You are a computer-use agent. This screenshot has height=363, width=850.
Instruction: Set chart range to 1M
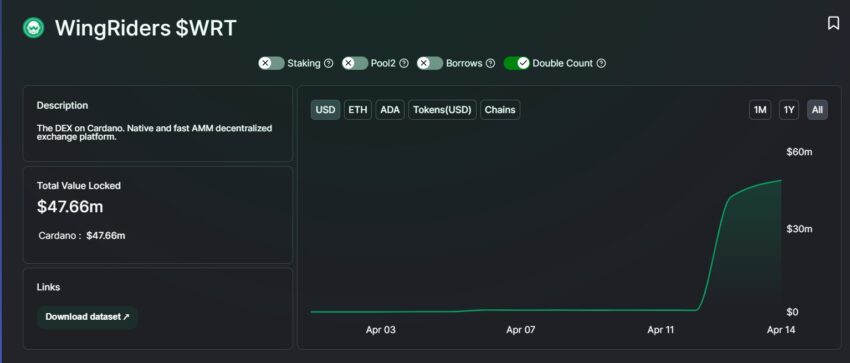point(760,110)
